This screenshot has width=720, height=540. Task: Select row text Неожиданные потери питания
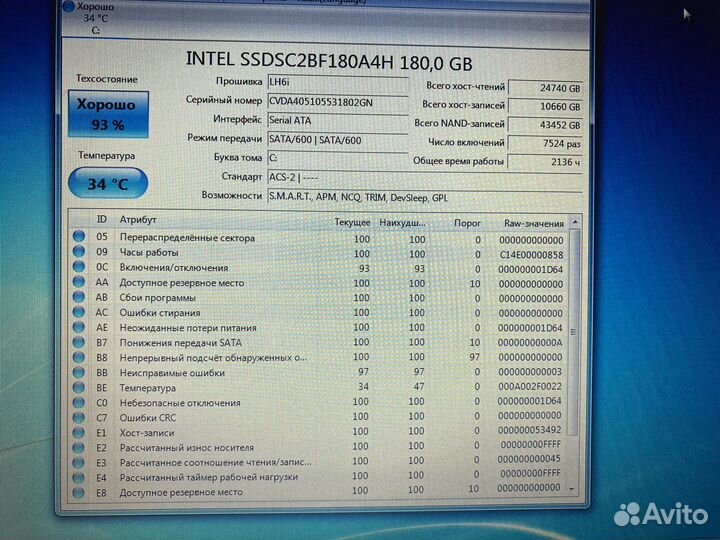pyautogui.click(x=188, y=328)
